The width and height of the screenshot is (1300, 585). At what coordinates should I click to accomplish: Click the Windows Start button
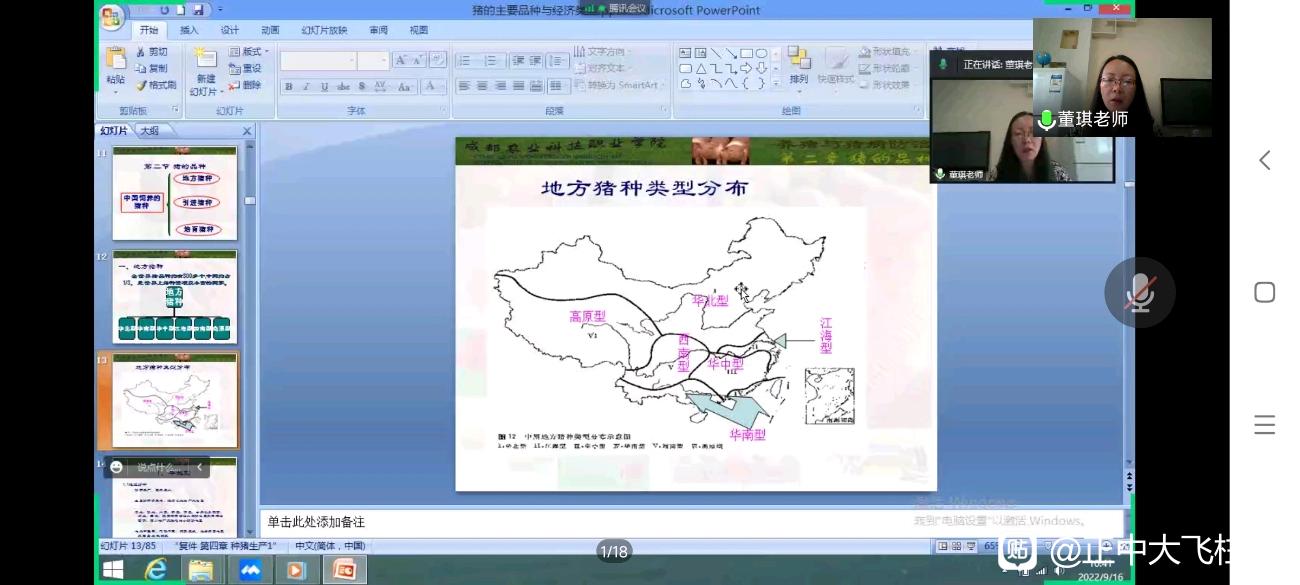tap(113, 570)
